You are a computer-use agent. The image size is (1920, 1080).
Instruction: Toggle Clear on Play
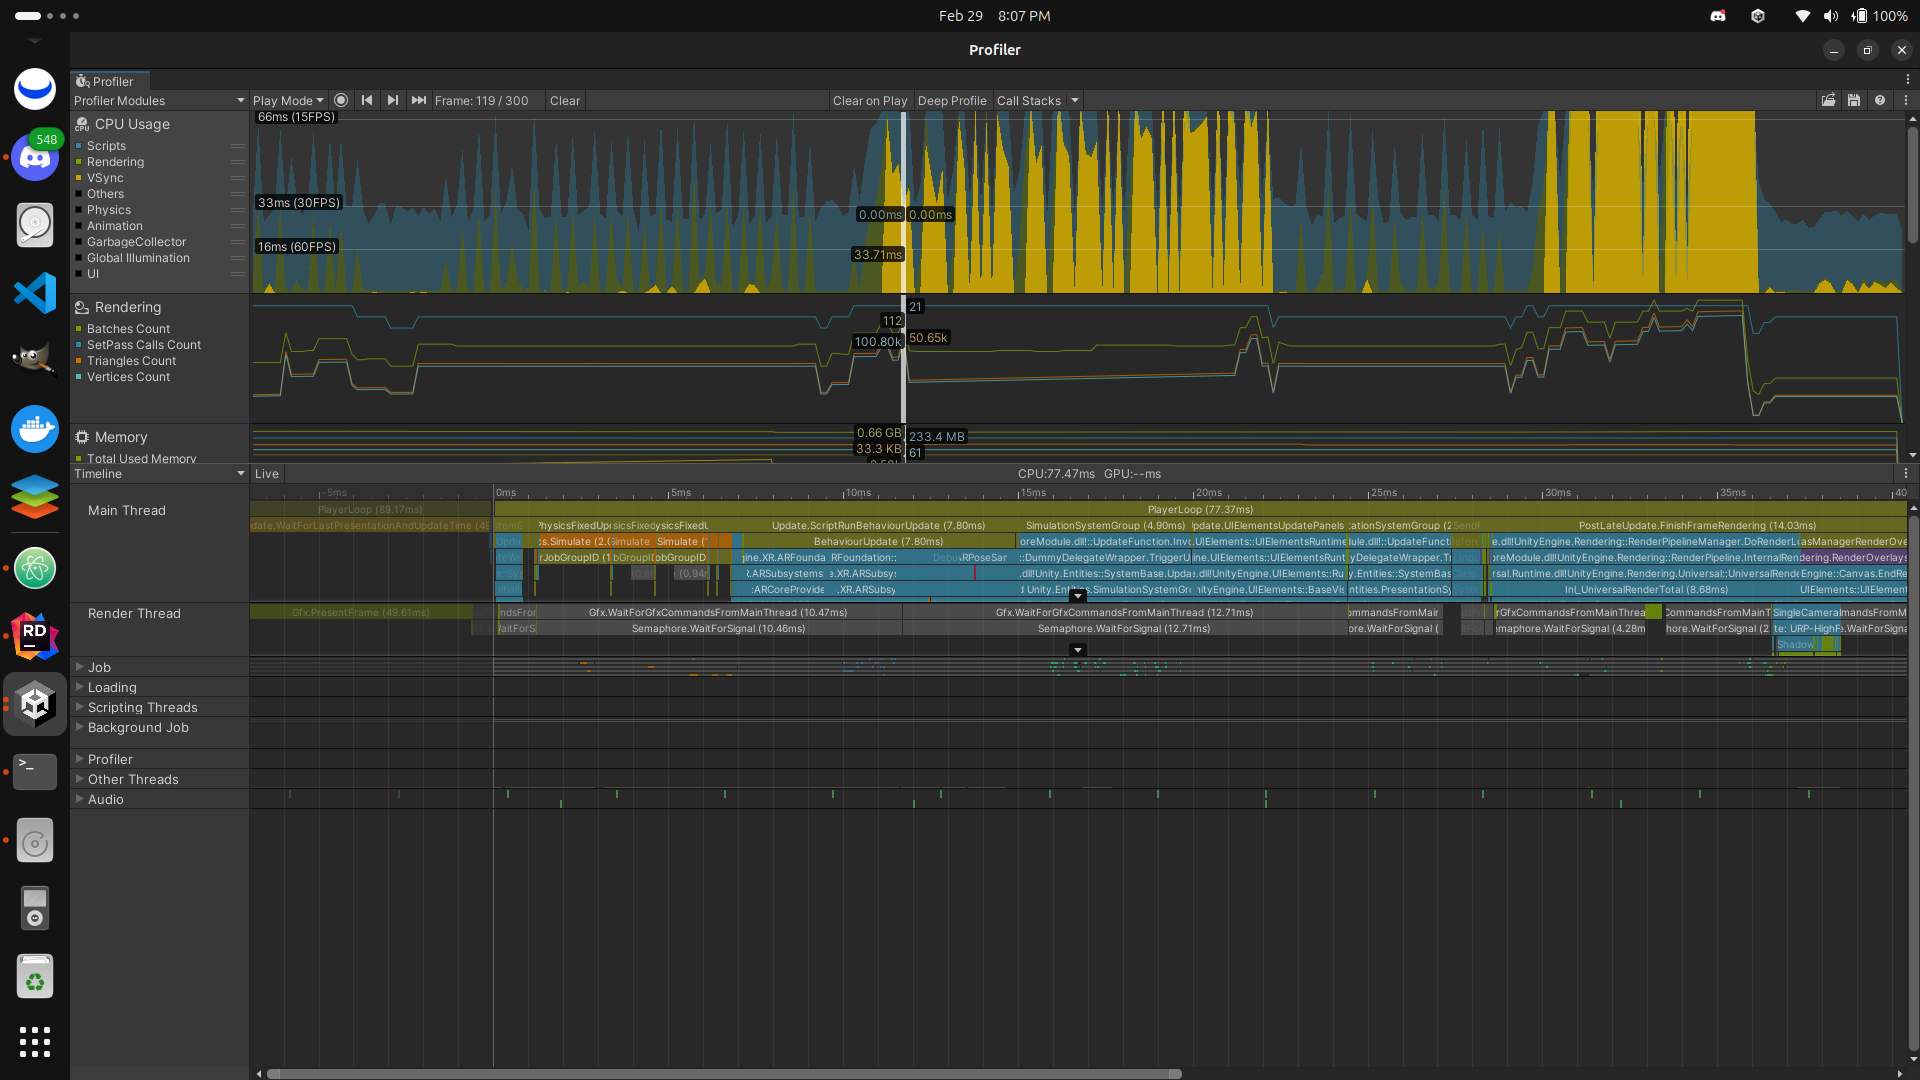[869, 100]
